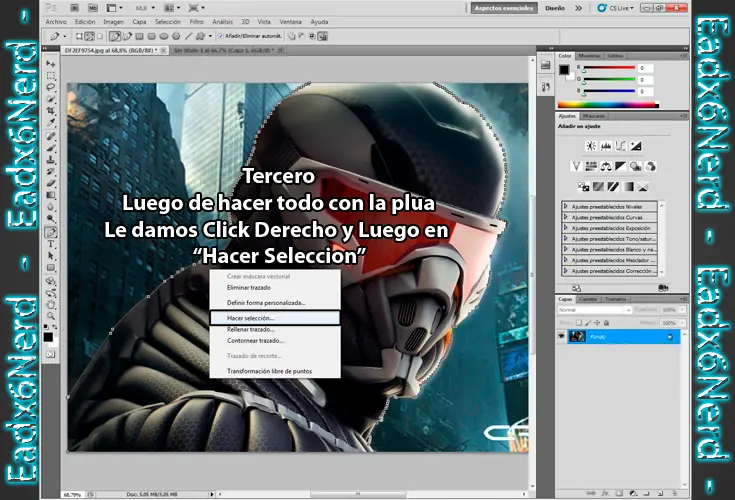This screenshot has height=500, width=735.
Task: Launch Bridge from the application bar
Action: pyautogui.click(x=74, y=8)
